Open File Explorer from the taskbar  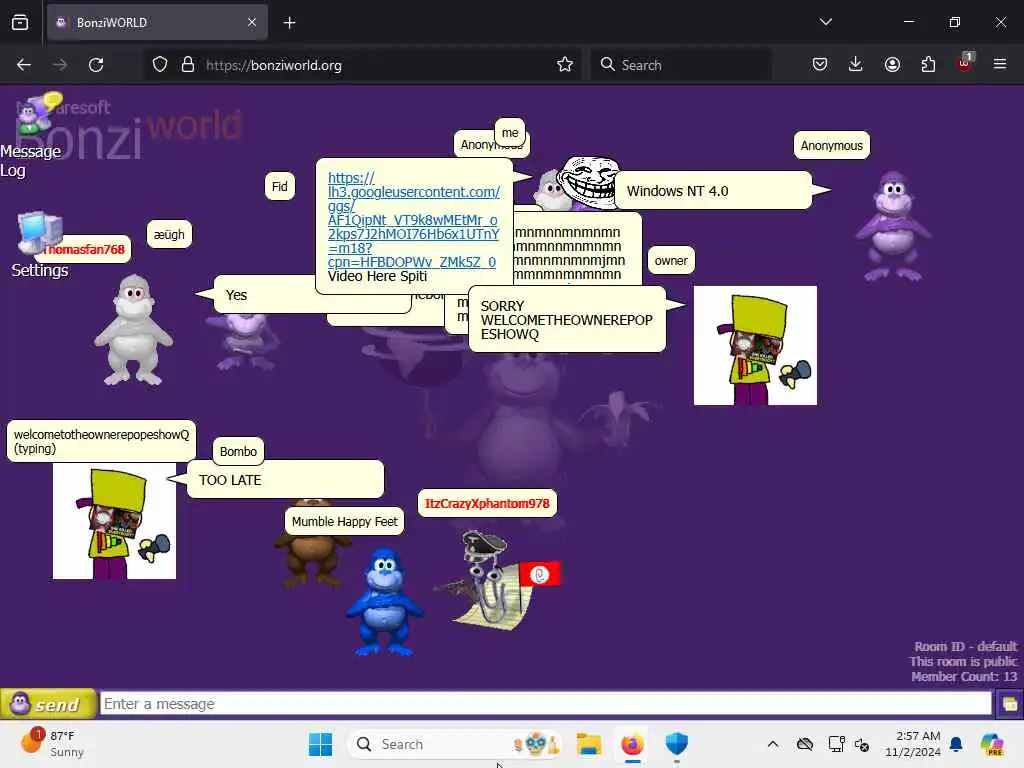click(588, 744)
